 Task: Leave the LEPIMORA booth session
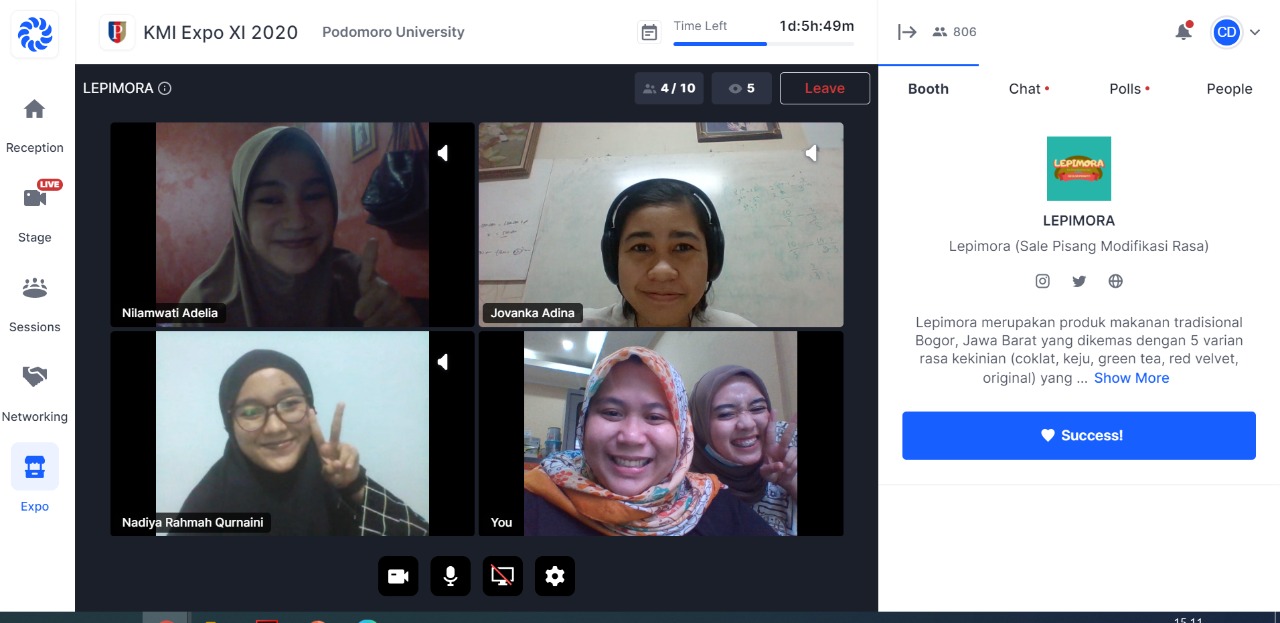point(824,88)
